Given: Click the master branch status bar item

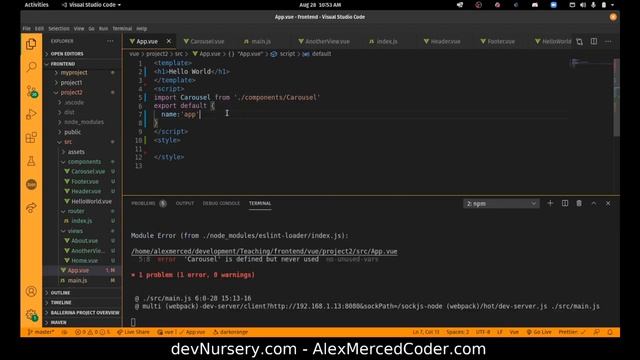Looking at the screenshot, I should tap(41, 332).
